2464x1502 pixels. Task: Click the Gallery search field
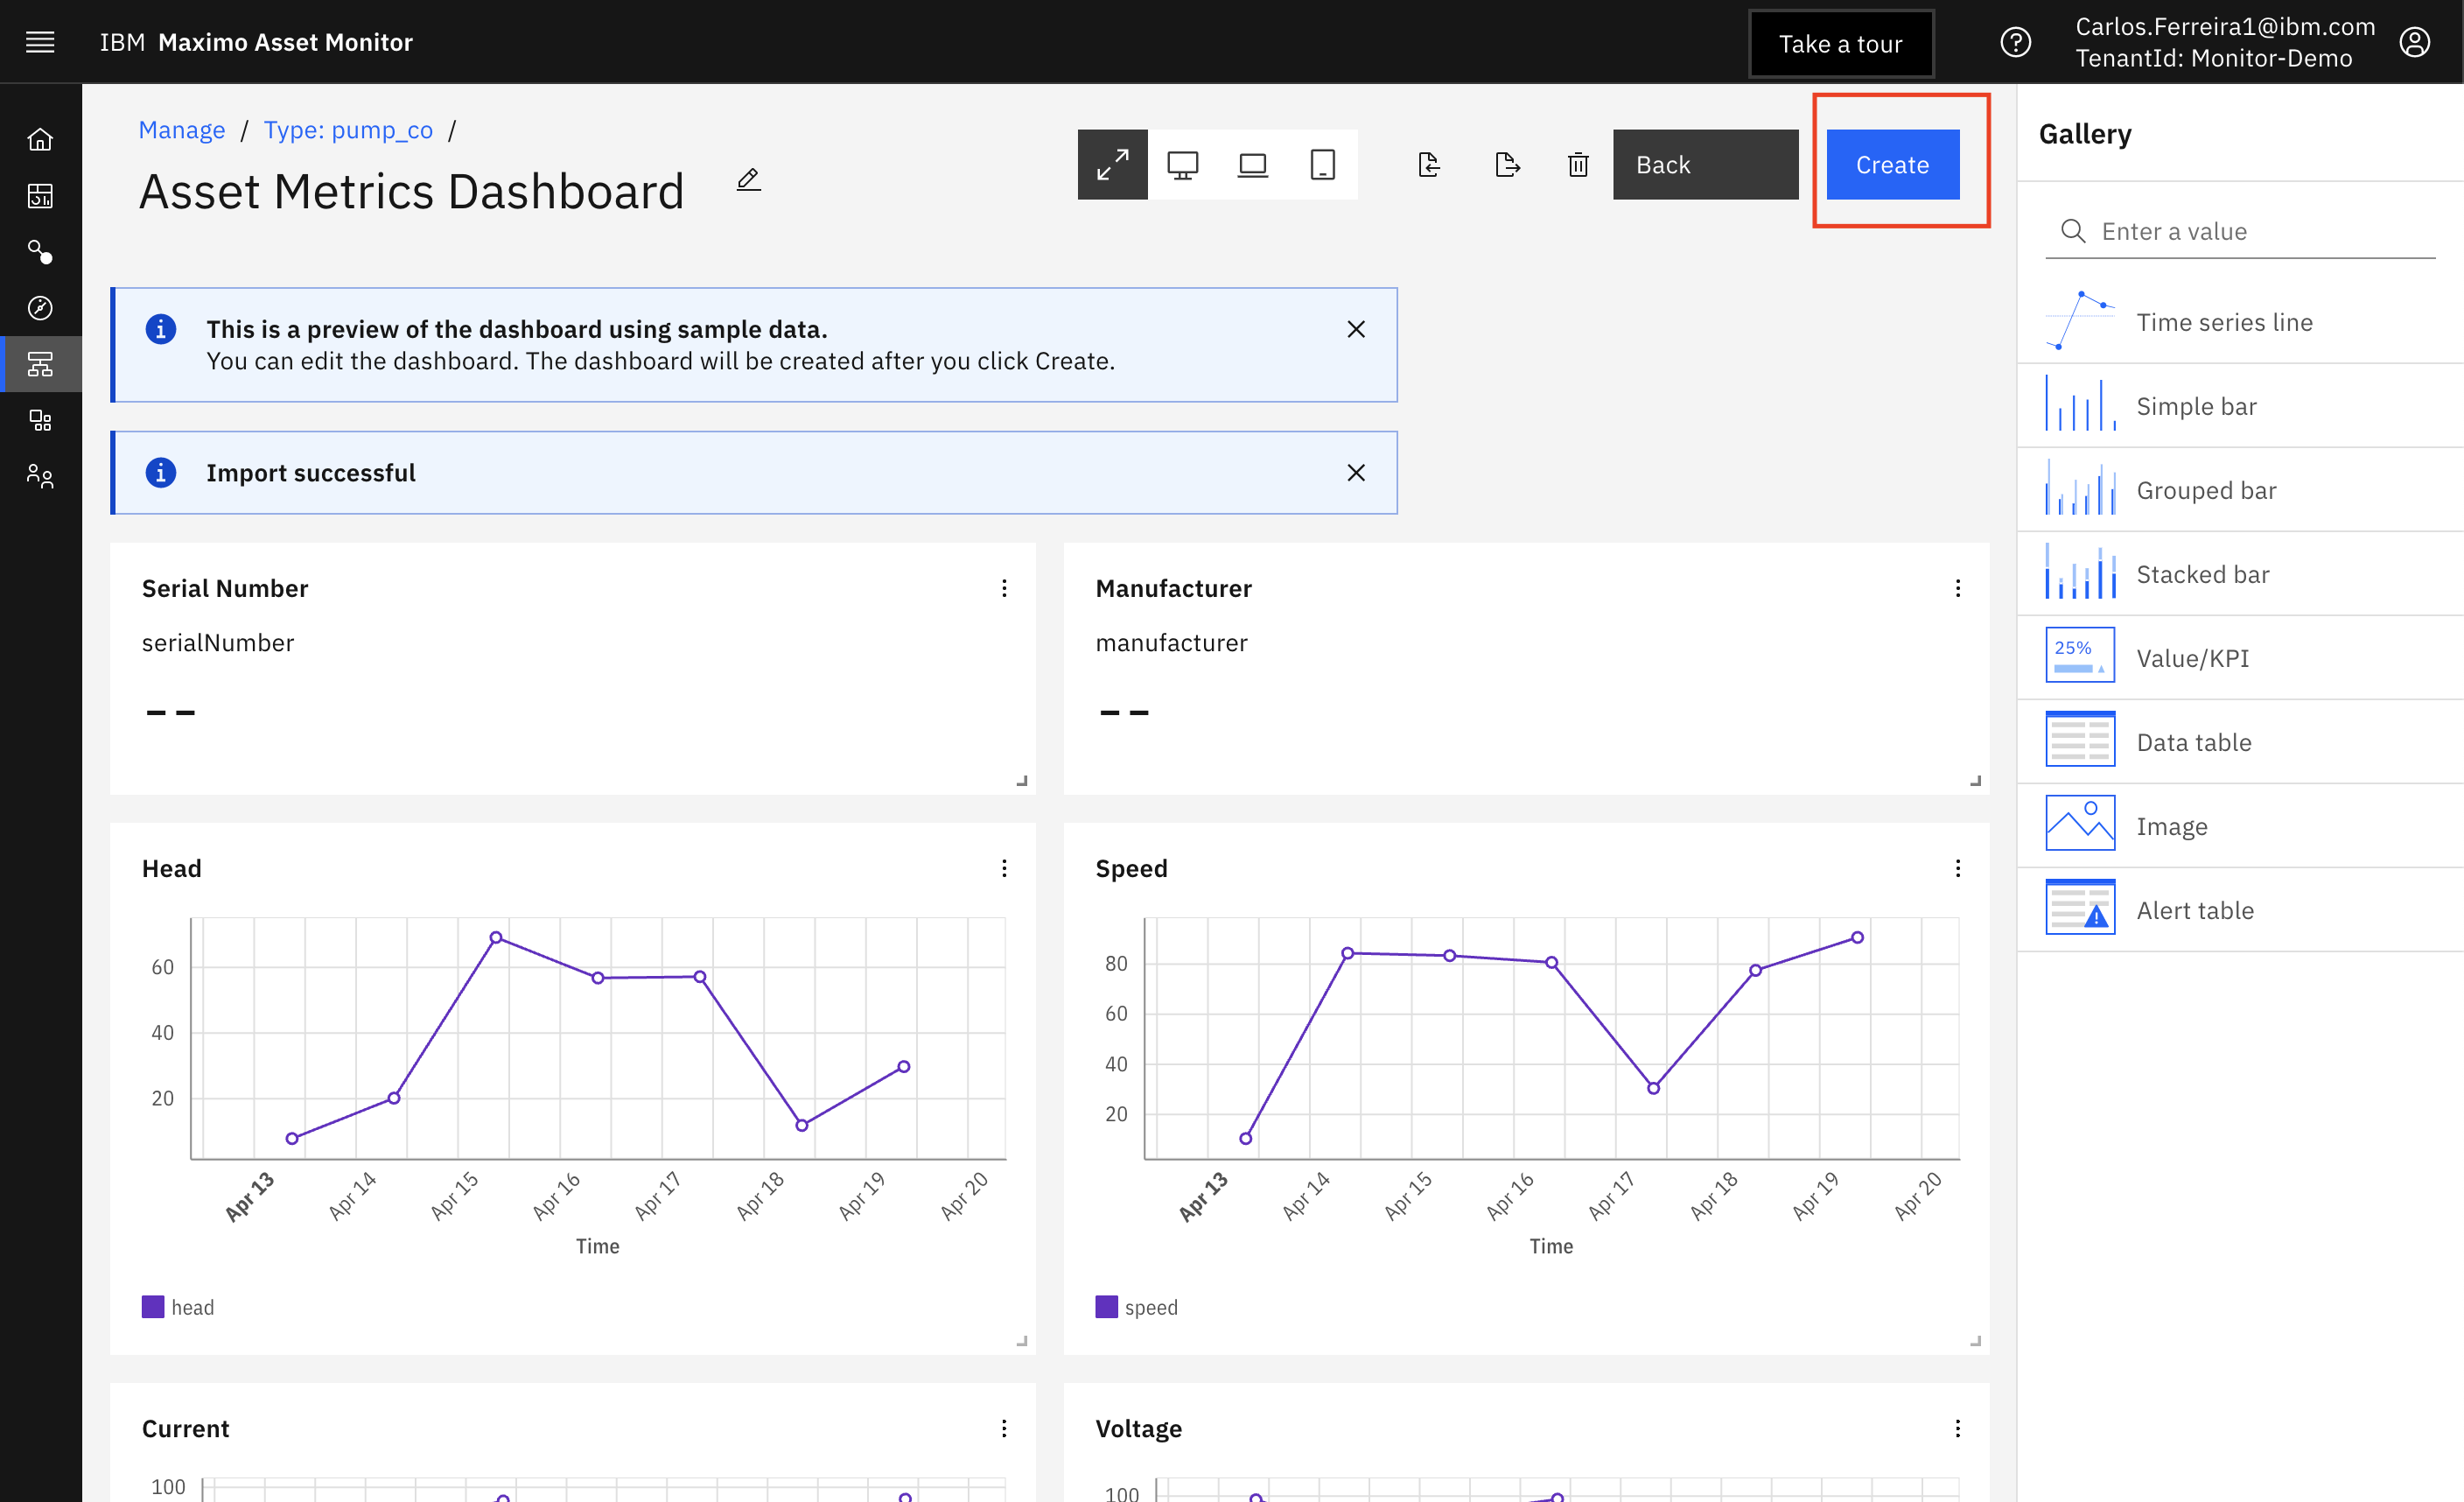[x=2240, y=231]
